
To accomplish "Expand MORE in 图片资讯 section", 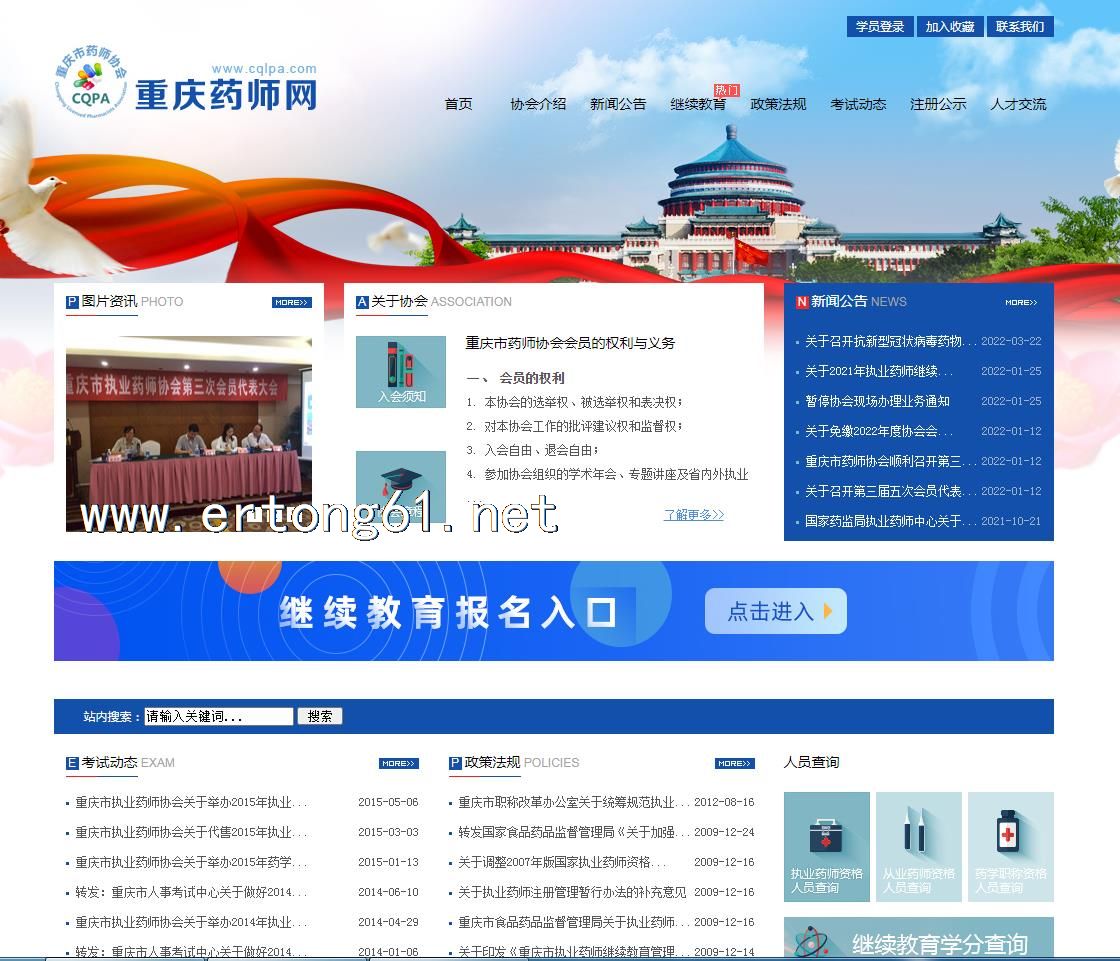I will (x=291, y=302).
